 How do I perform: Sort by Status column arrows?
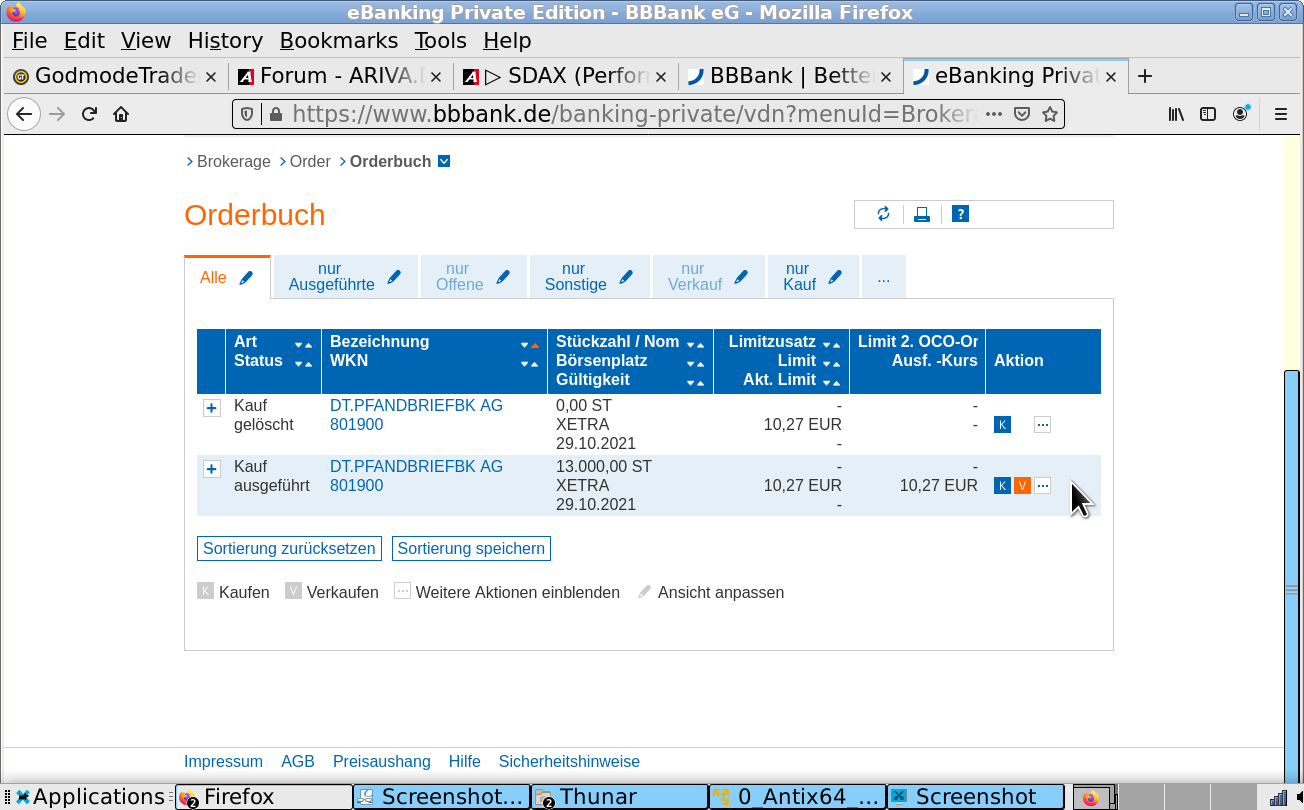tap(303, 363)
